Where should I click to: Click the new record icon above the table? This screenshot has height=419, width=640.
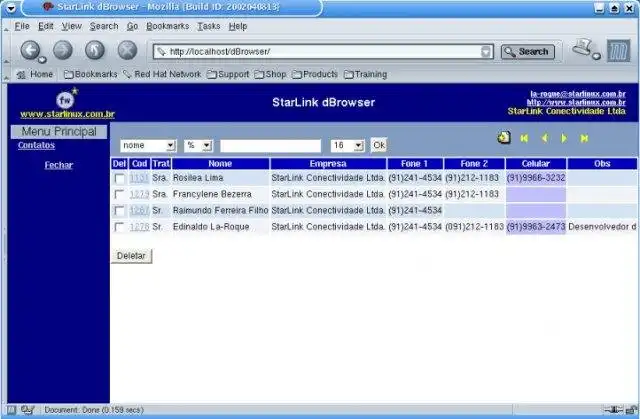tap(504, 138)
